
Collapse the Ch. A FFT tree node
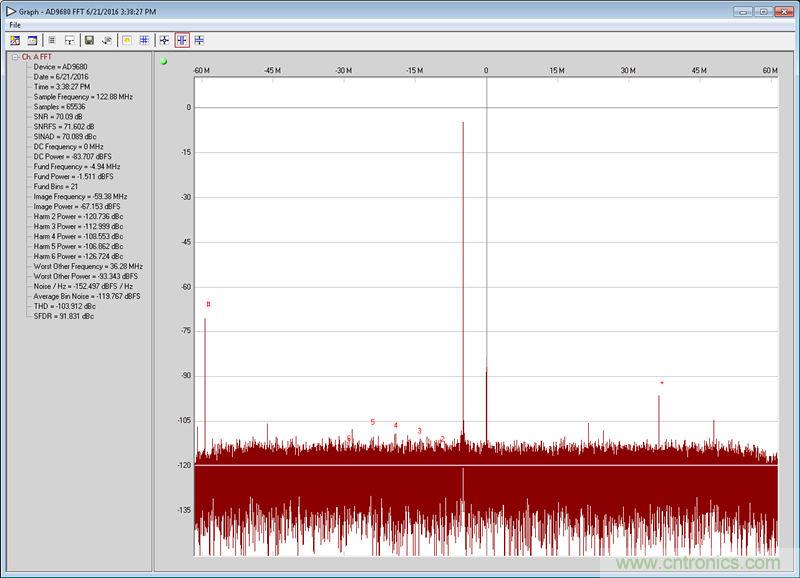[14, 57]
